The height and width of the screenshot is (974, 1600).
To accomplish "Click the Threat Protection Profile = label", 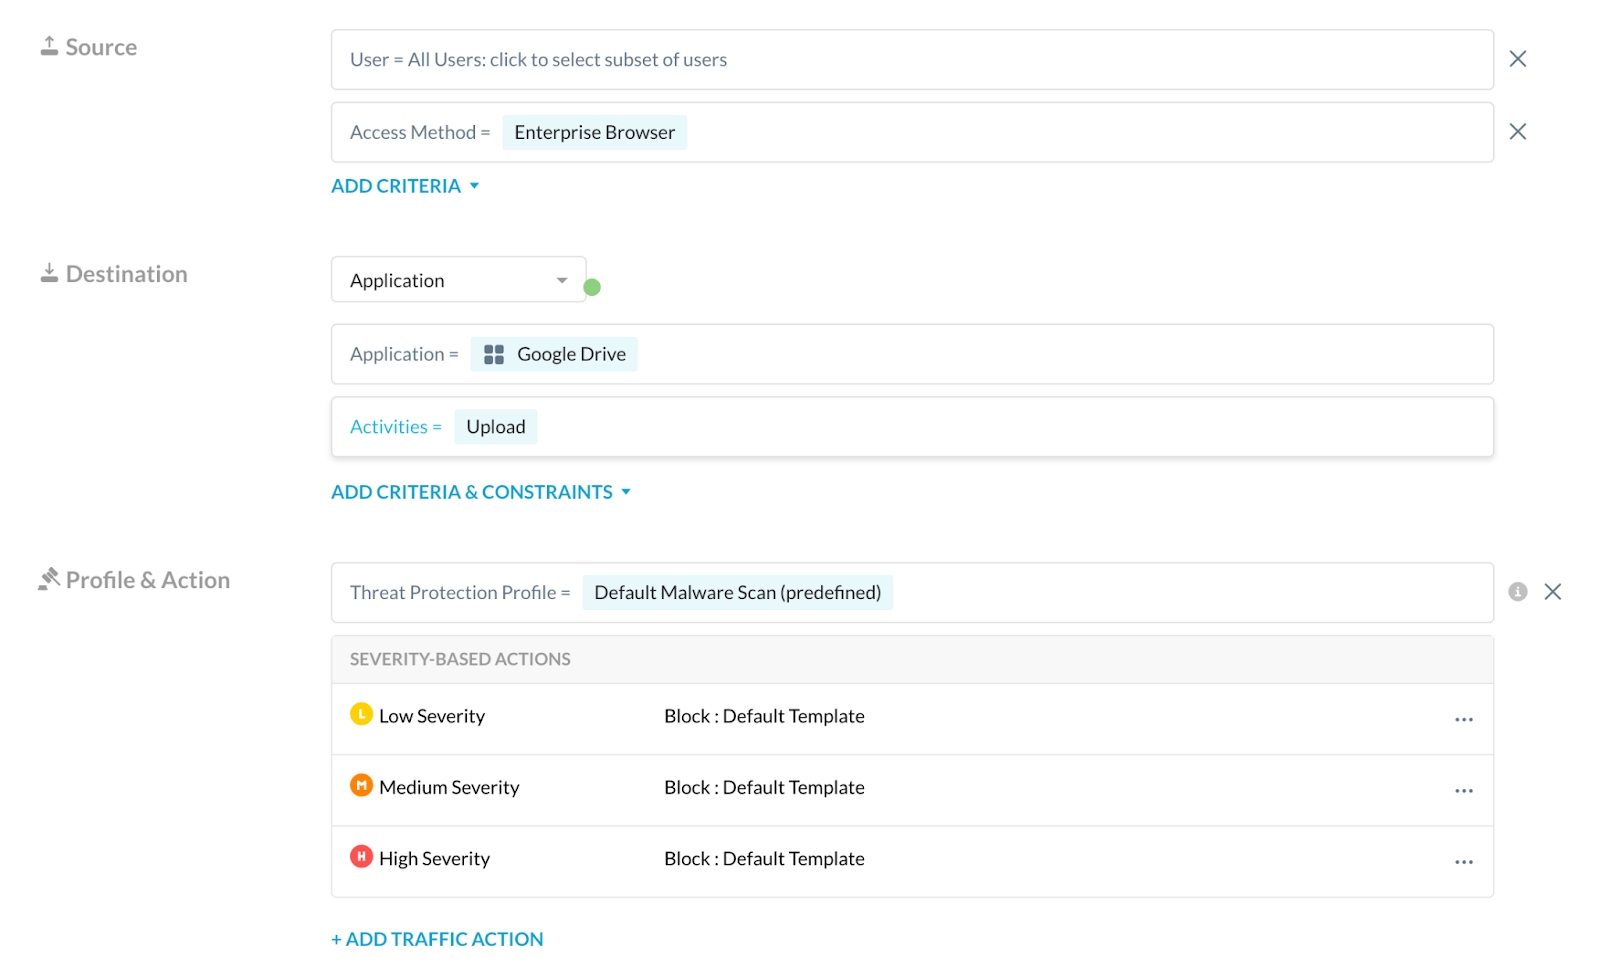I will click(x=460, y=592).
